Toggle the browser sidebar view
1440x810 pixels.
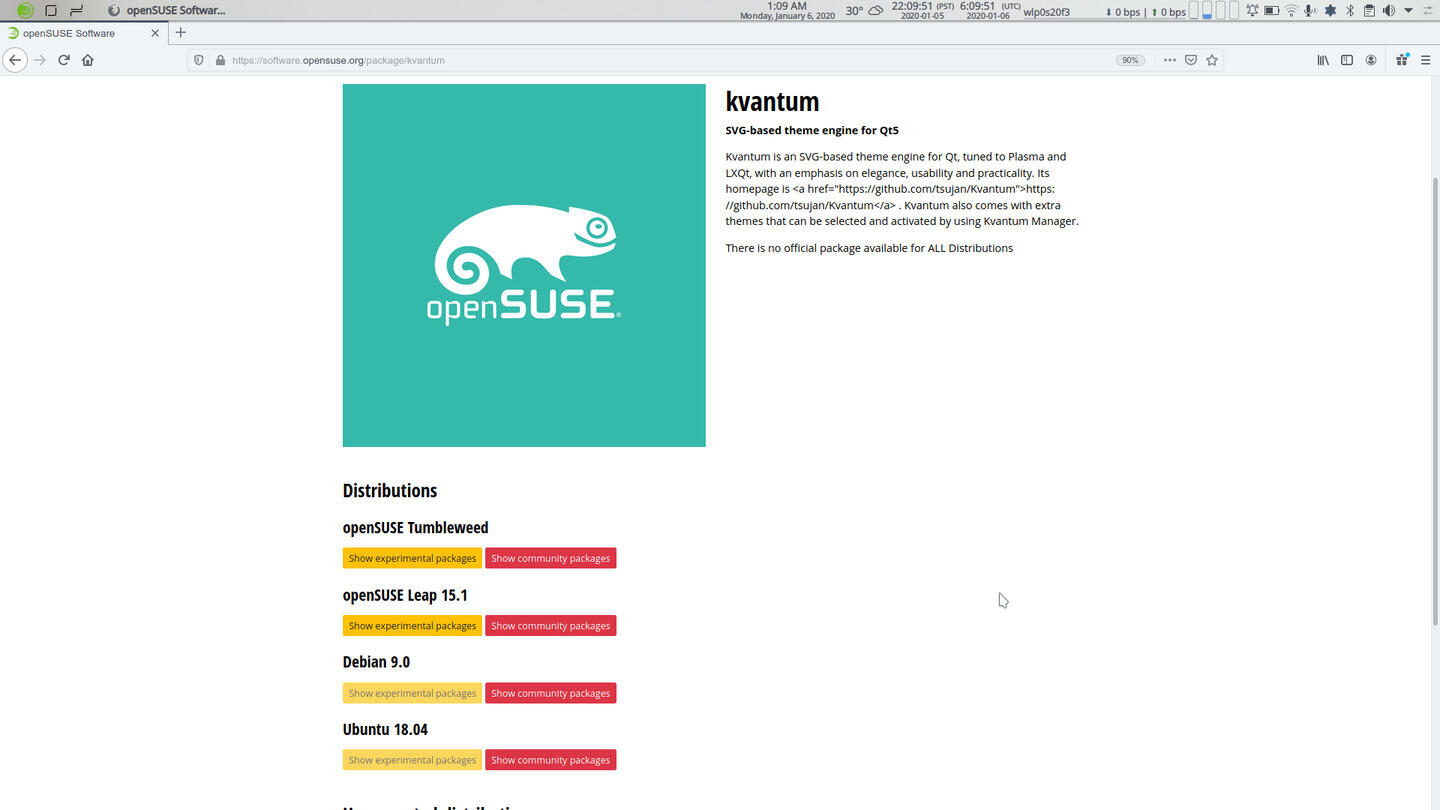coord(1347,60)
